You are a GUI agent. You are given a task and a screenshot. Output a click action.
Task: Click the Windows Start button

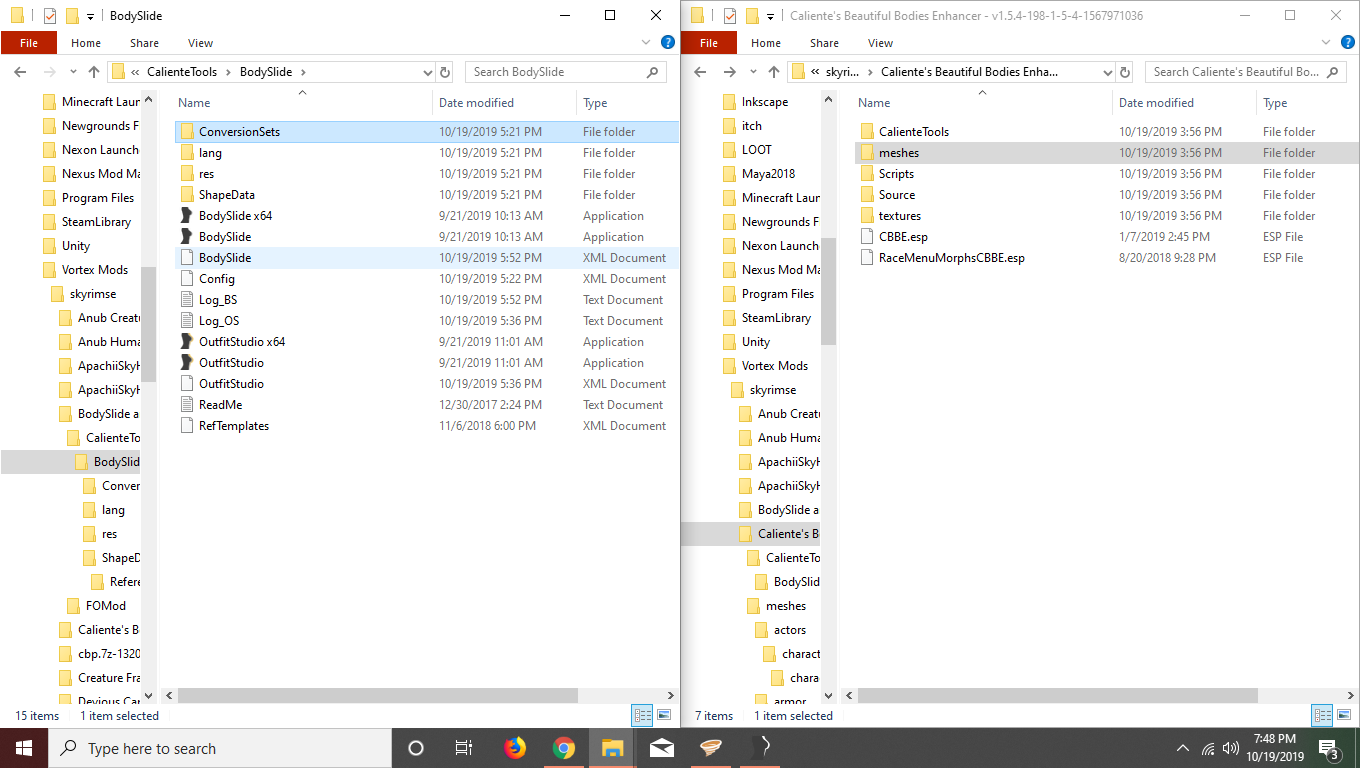tap(24, 748)
